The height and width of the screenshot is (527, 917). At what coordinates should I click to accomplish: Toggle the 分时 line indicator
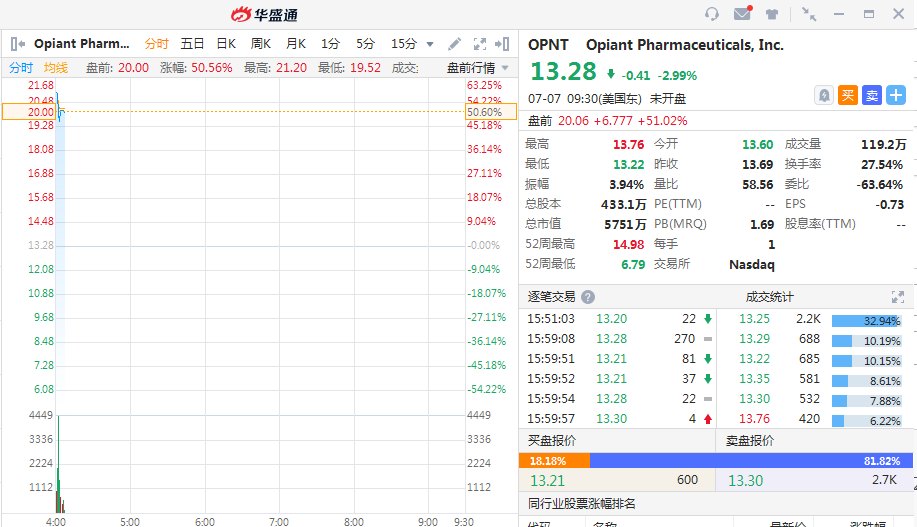click(x=21, y=68)
